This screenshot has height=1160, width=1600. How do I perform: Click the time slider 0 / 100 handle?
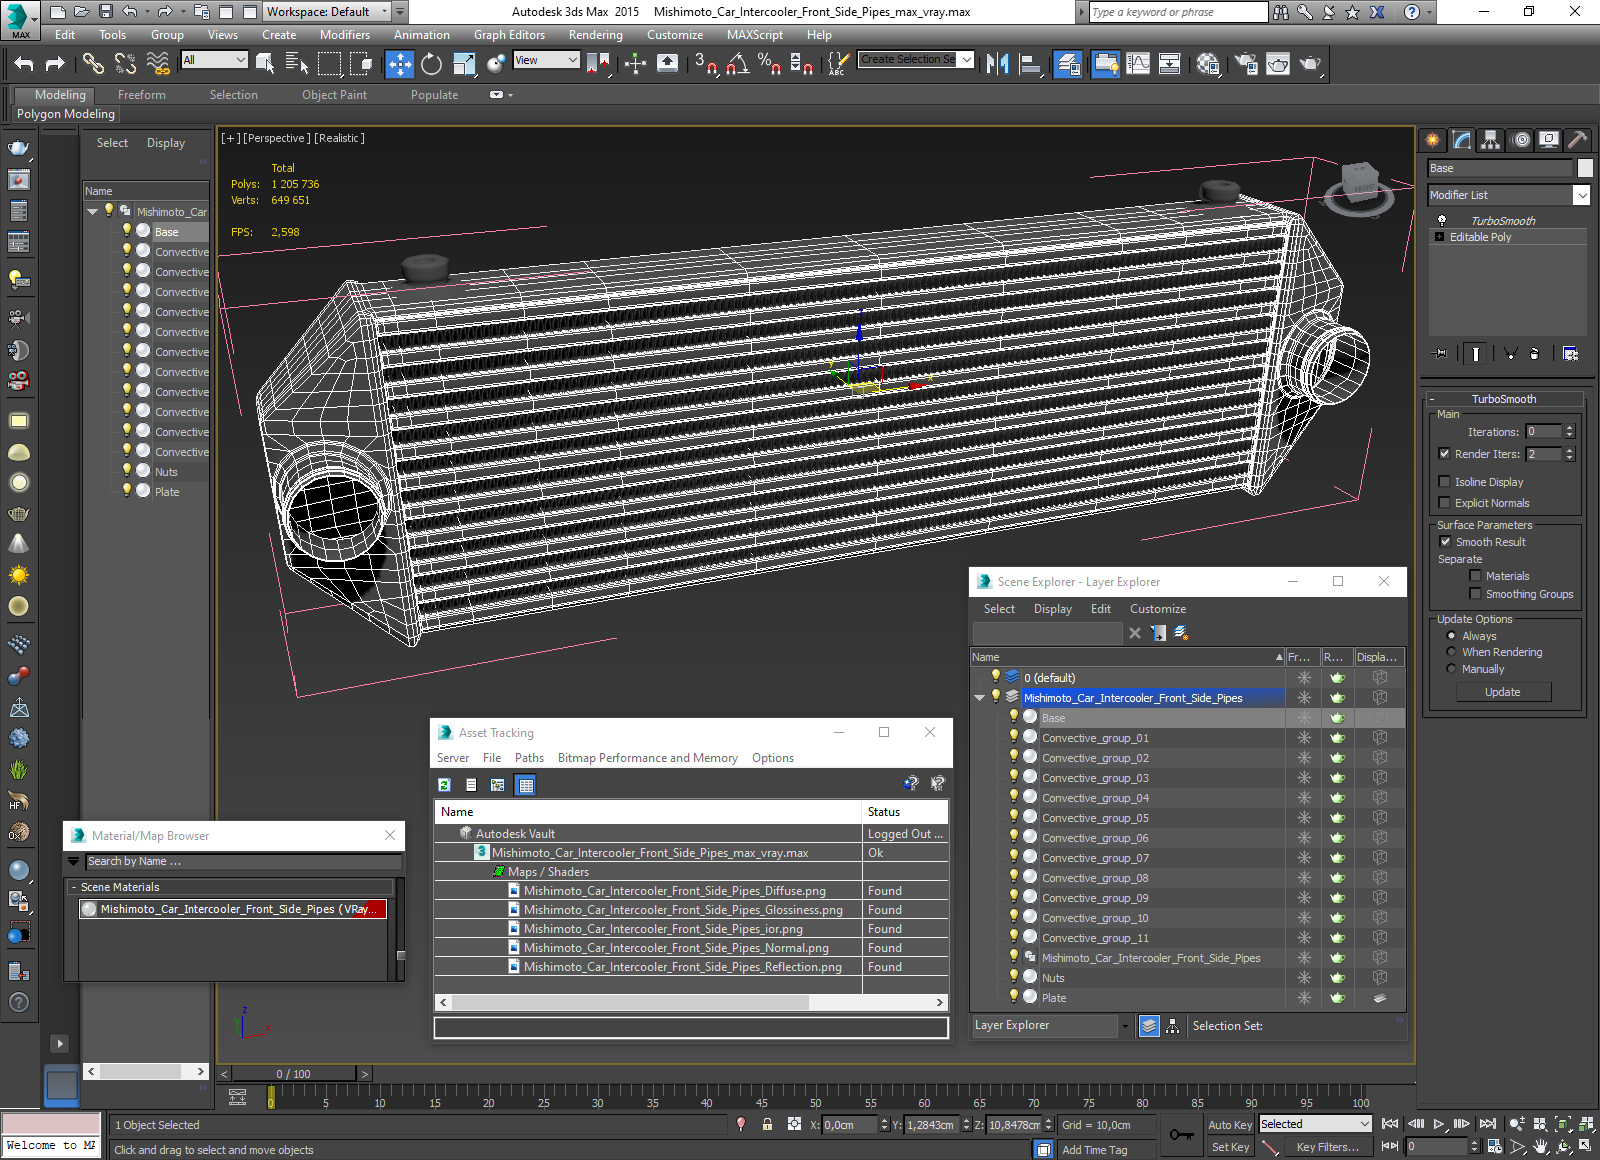click(293, 1074)
